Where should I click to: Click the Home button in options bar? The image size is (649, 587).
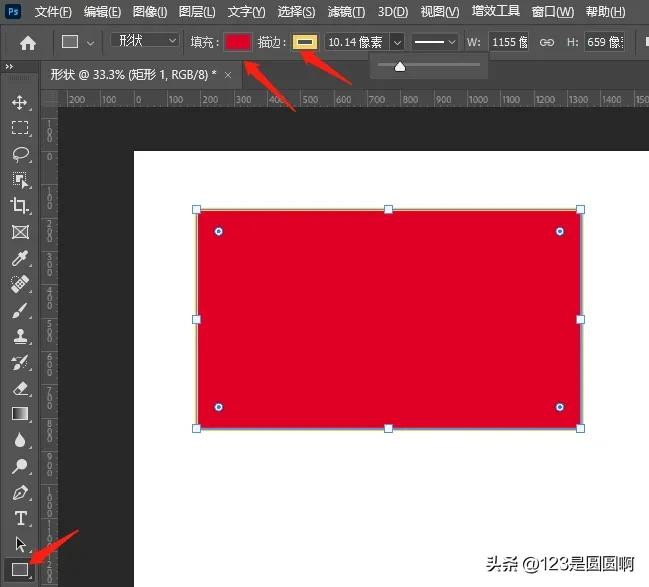[28, 43]
